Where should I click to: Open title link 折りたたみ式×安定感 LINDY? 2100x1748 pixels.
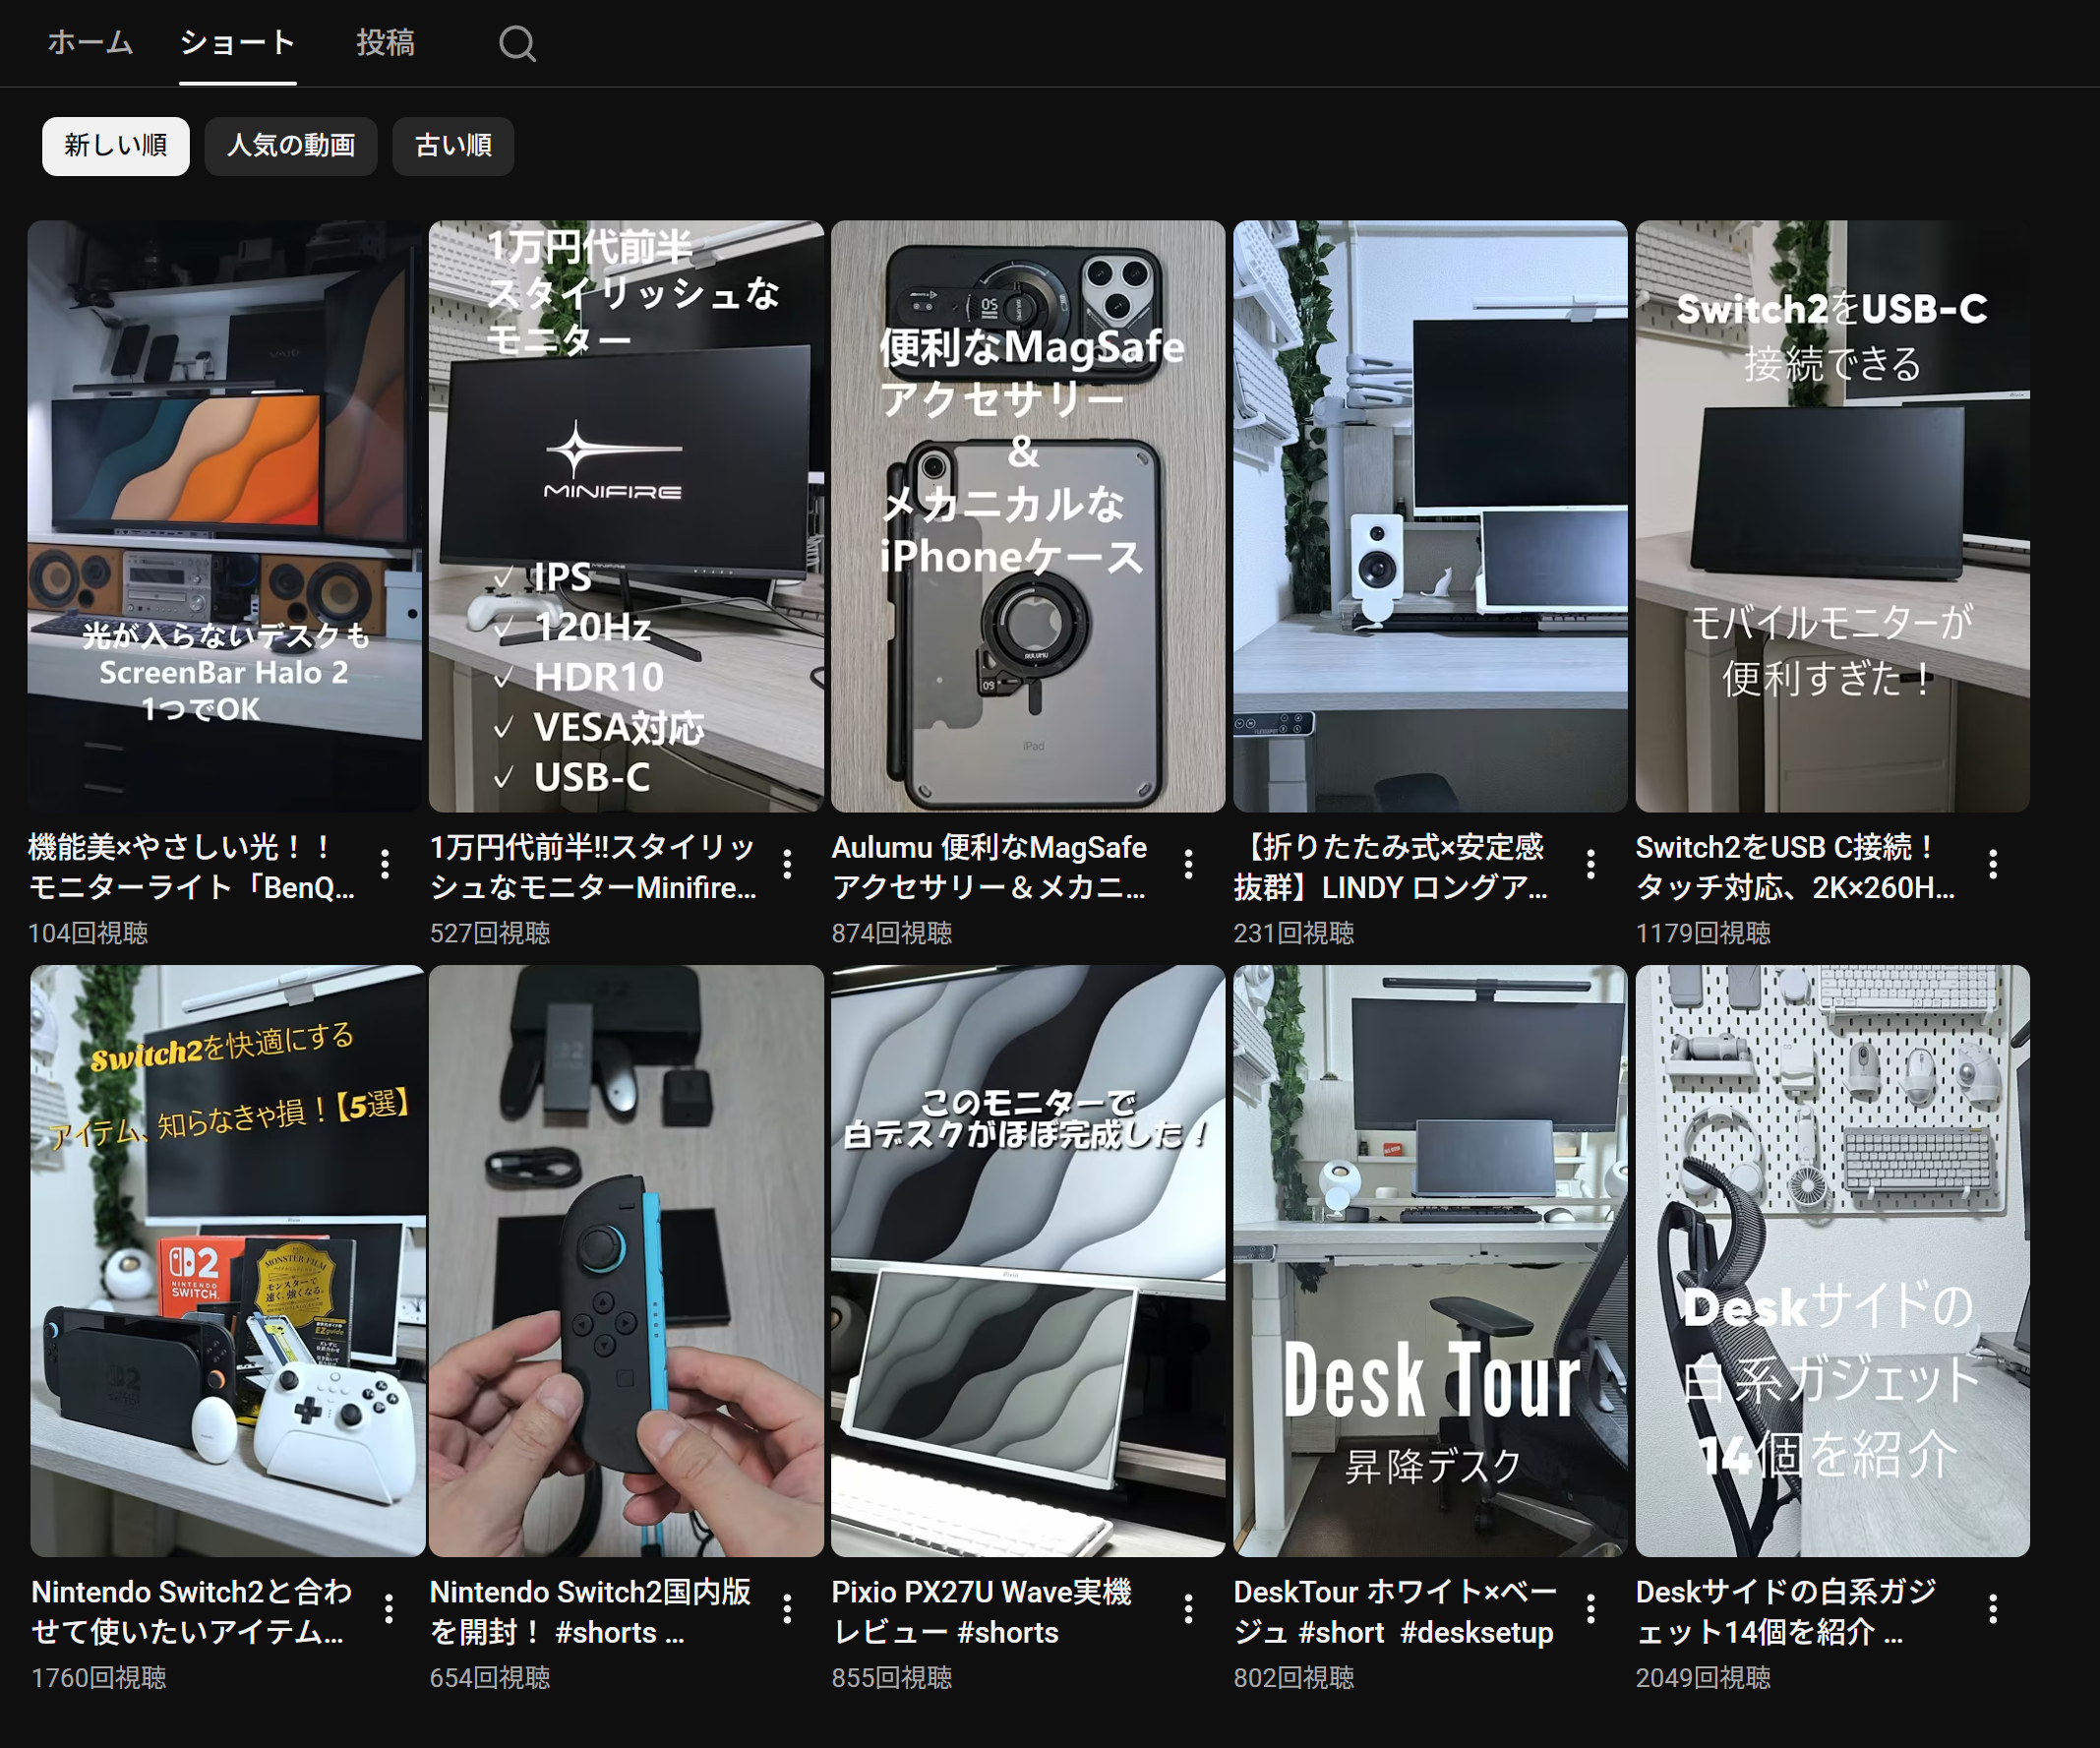(x=1391, y=867)
